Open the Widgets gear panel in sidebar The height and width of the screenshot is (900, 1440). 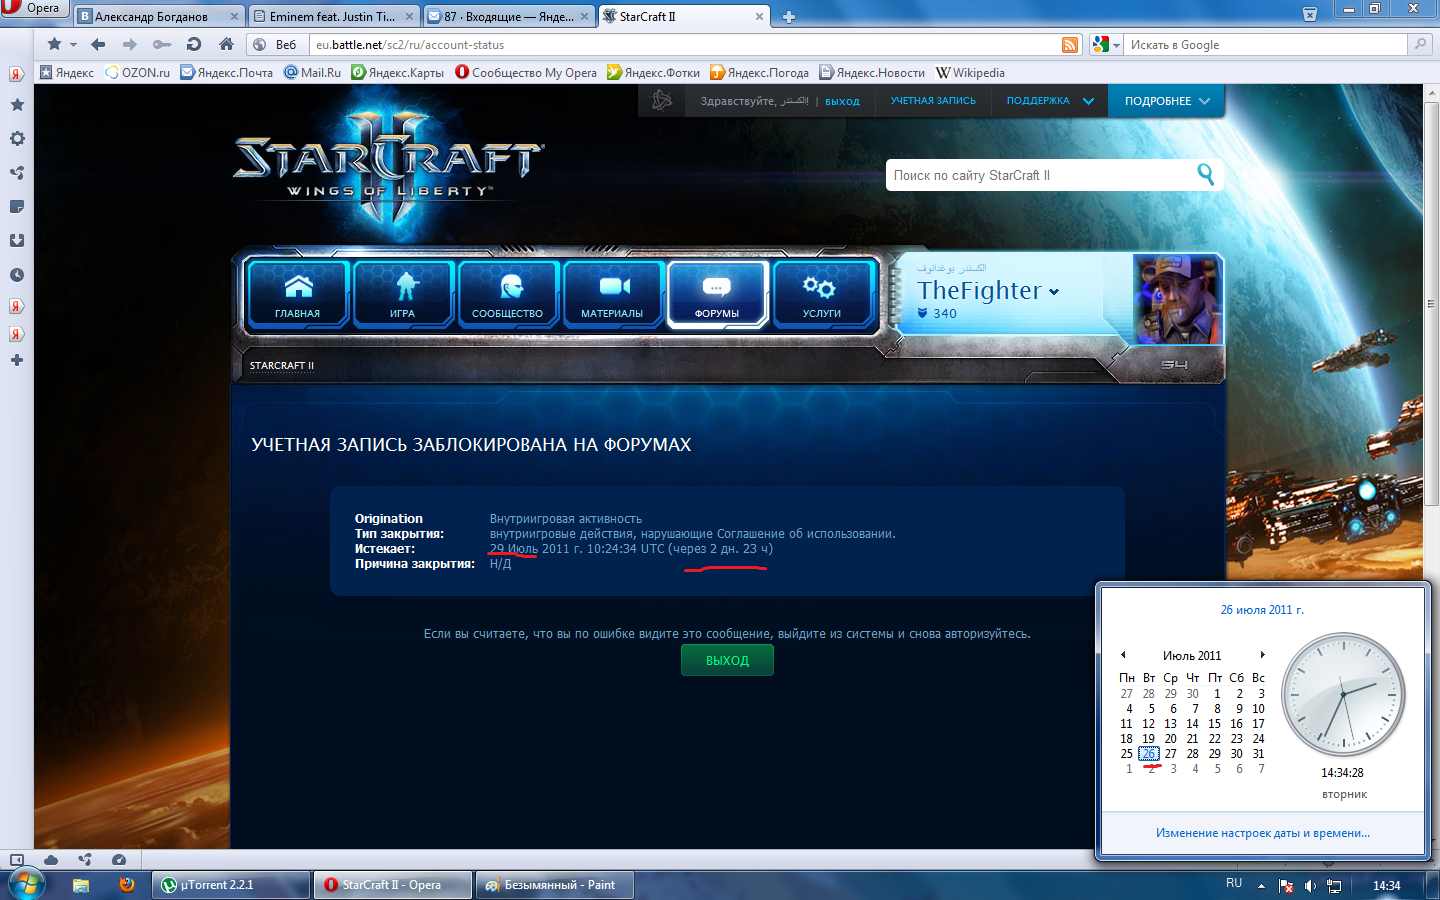pos(17,139)
